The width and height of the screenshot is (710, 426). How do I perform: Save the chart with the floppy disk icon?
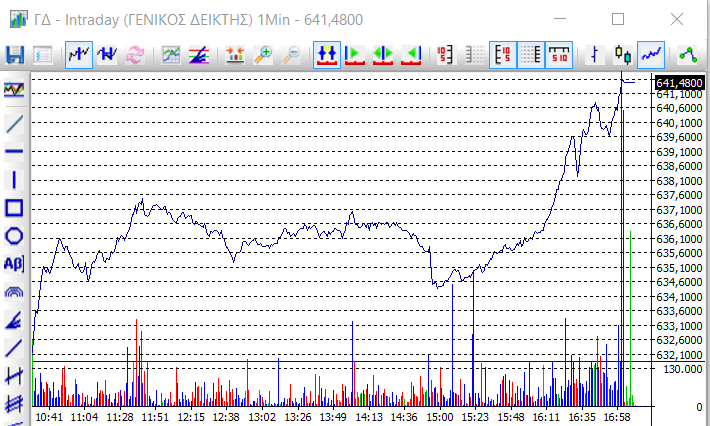[x=14, y=55]
